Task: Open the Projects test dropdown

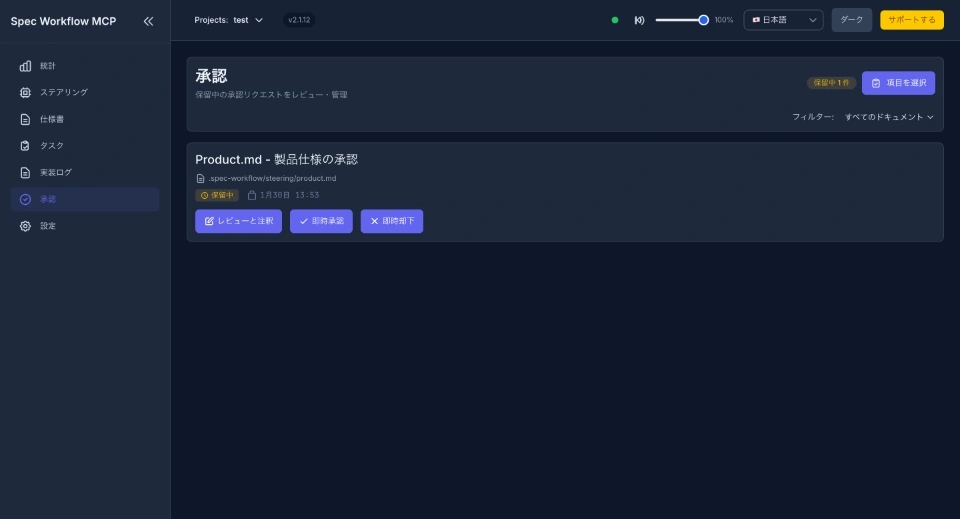Action: pyautogui.click(x=229, y=20)
